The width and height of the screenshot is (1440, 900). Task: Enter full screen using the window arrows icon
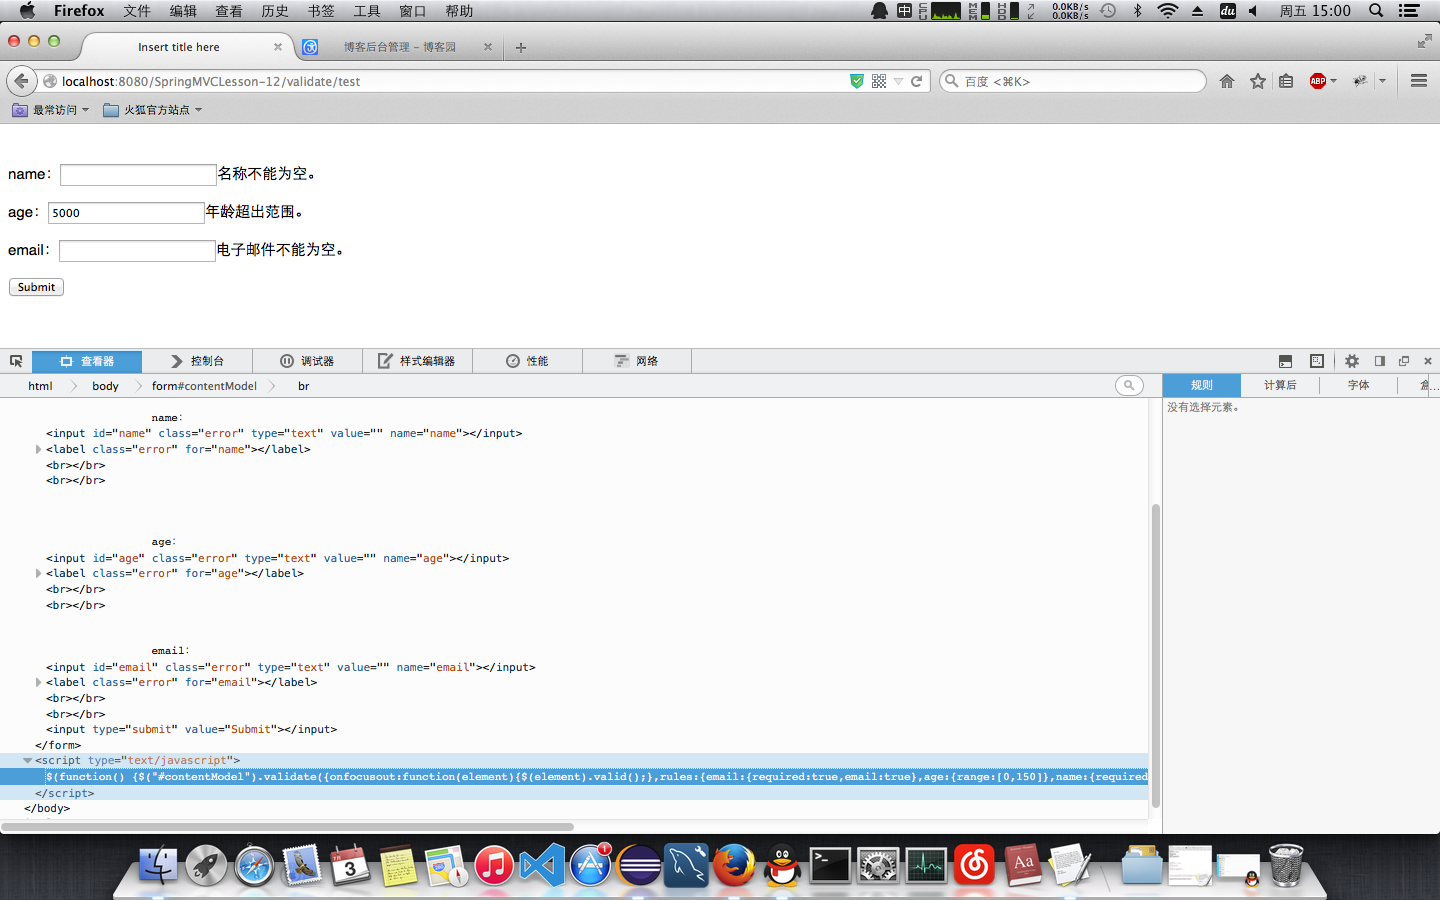coord(1424,41)
